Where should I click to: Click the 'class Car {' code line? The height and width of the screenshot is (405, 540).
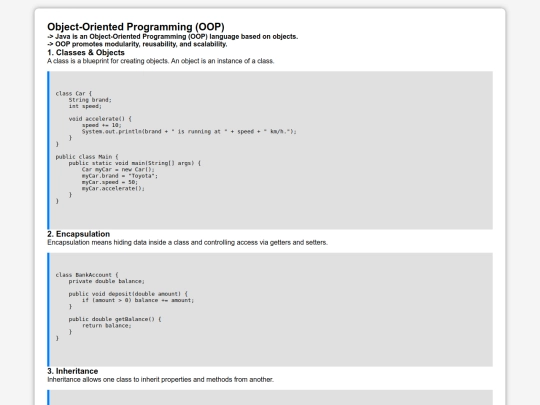tap(74, 93)
